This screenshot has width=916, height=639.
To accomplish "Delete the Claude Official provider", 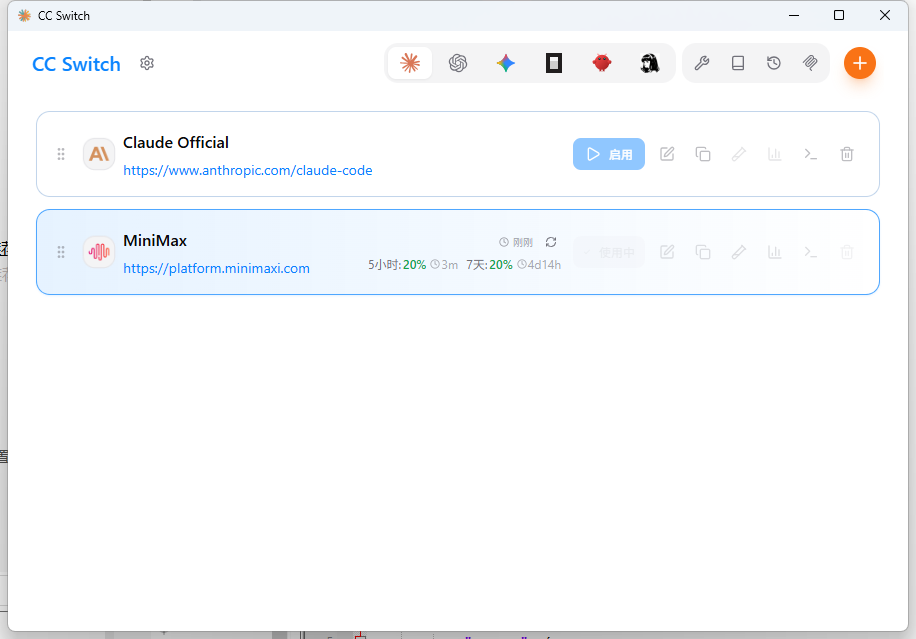I will [x=846, y=154].
